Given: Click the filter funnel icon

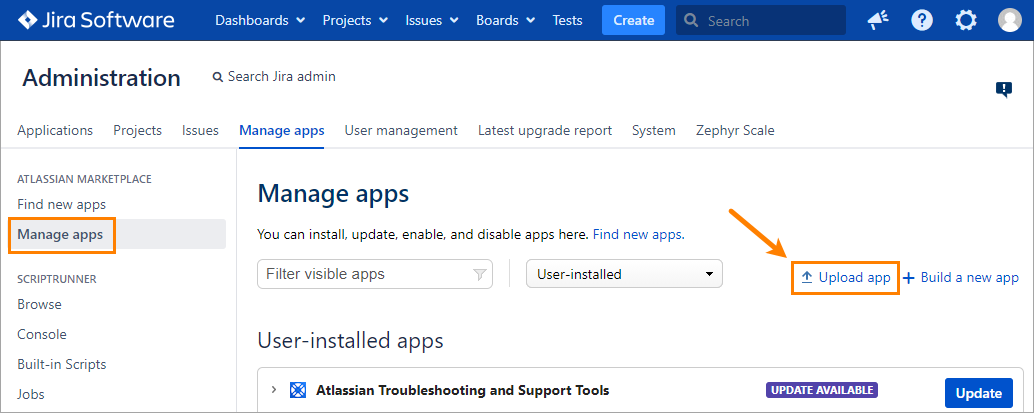Looking at the screenshot, I should click(479, 274).
